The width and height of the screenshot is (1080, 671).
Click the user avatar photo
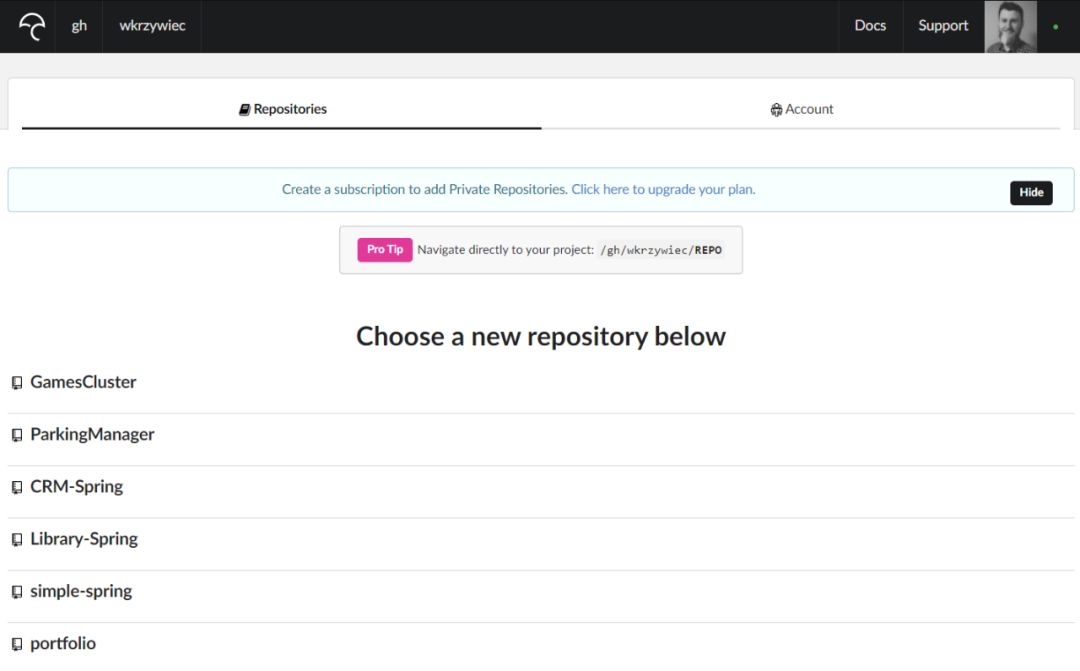(x=1010, y=27)
